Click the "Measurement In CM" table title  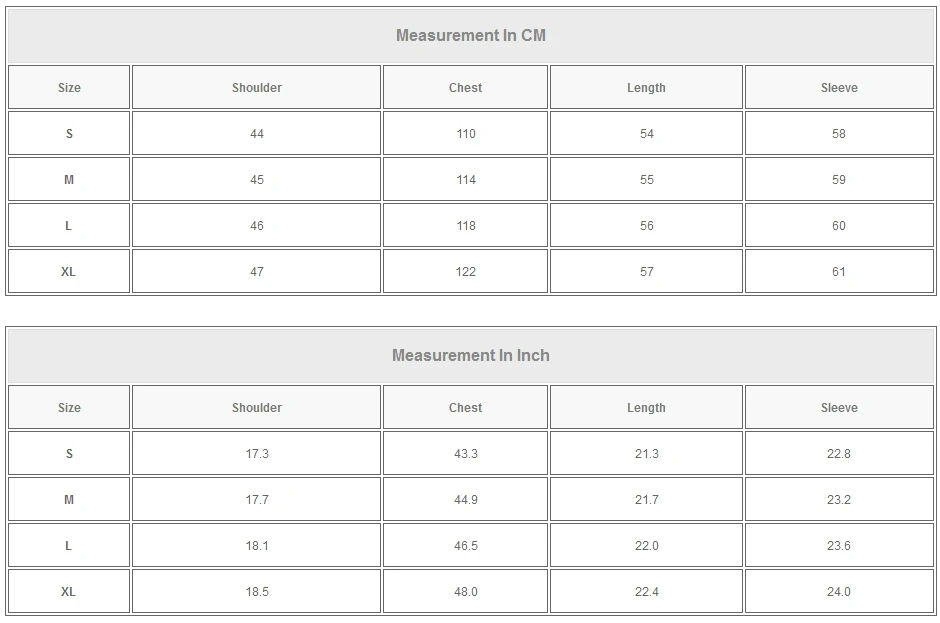470,36
